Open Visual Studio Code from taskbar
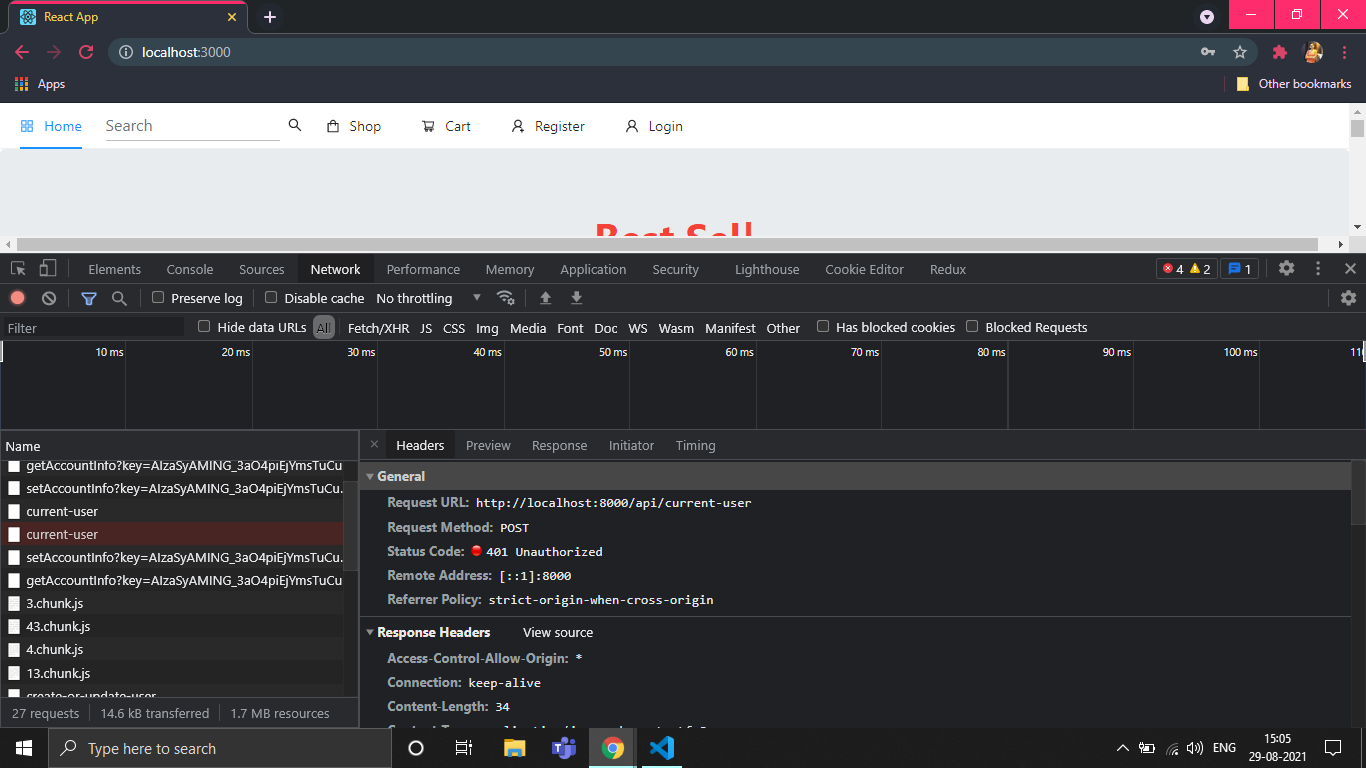Image resolution: width=1366 pixels, height=768 pixels. (x=661, y=747)
